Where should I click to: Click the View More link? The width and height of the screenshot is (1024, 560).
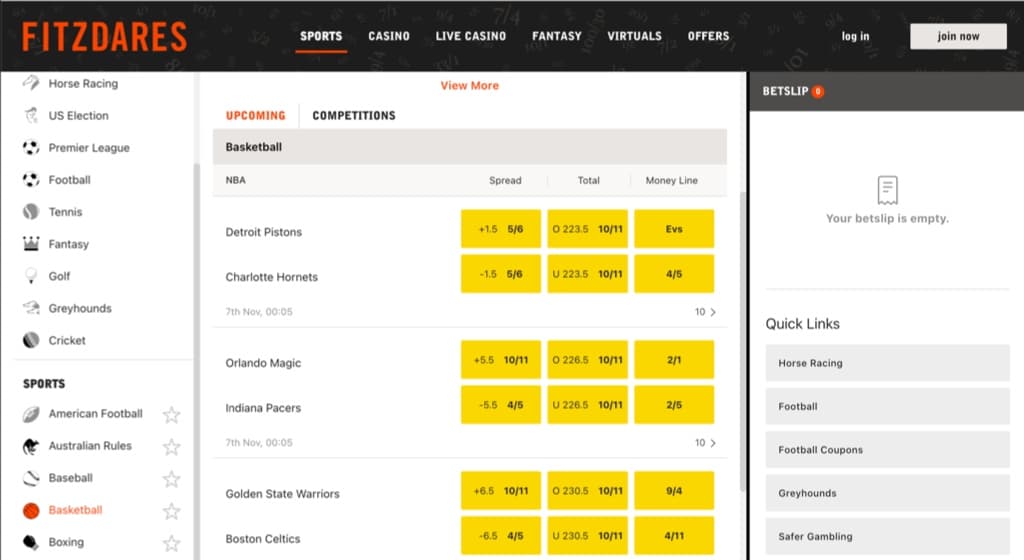pyautogui.click(x=470, y=86)
